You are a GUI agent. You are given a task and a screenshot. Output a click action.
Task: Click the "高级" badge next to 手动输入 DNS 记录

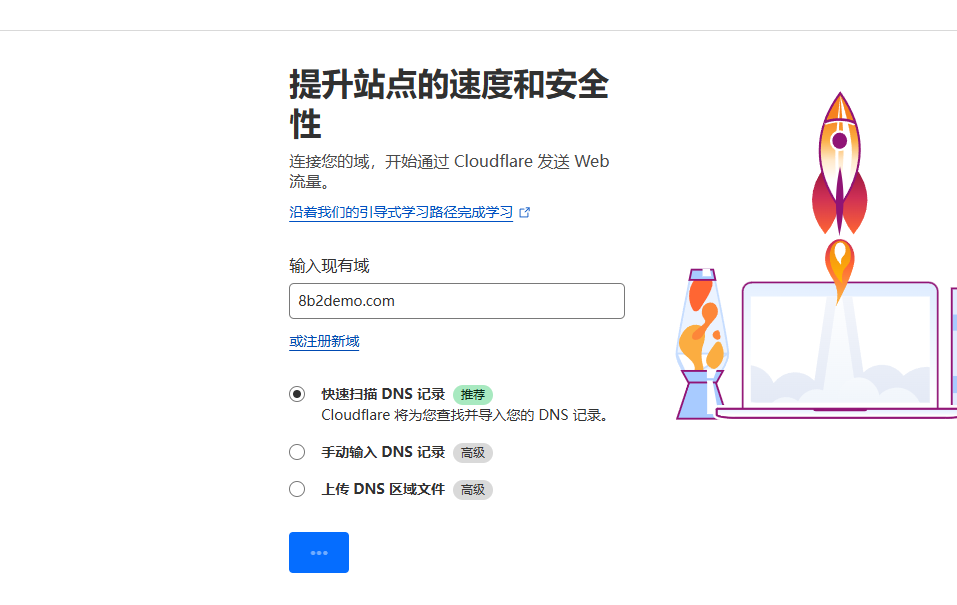click(471, 452)
